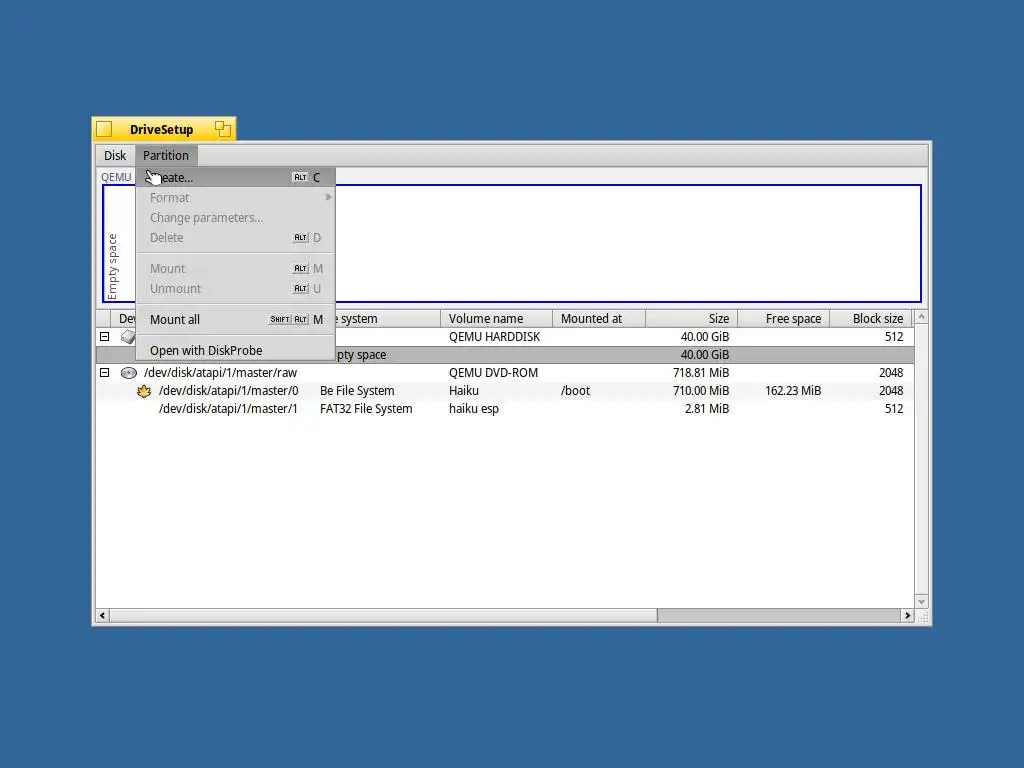1024x768 pixels.
Task: Click horizontal scrollbar right arrow
Action: [x=907, y=615]
